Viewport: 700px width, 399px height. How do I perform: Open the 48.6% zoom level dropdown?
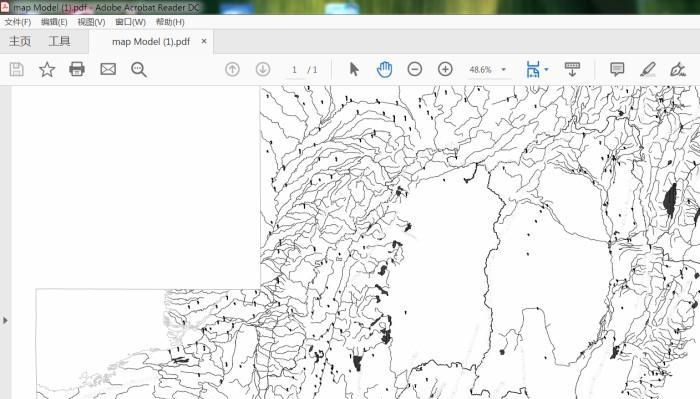(x=504, y=70)
